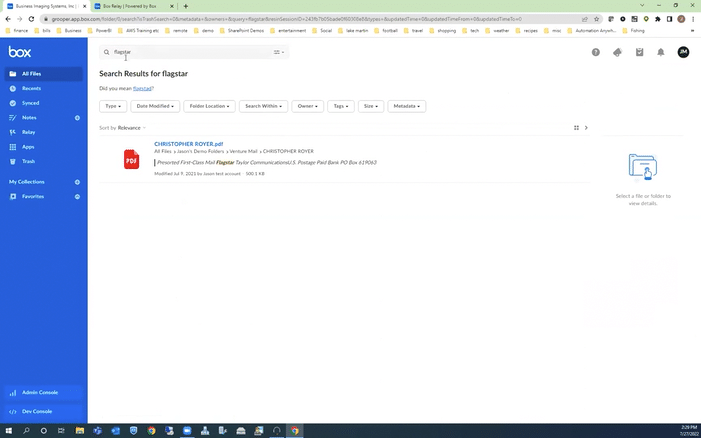Click the Presorted First-Class Mail snippet text
The height and width of the screenshot is (438, 701).
point(266,163)
